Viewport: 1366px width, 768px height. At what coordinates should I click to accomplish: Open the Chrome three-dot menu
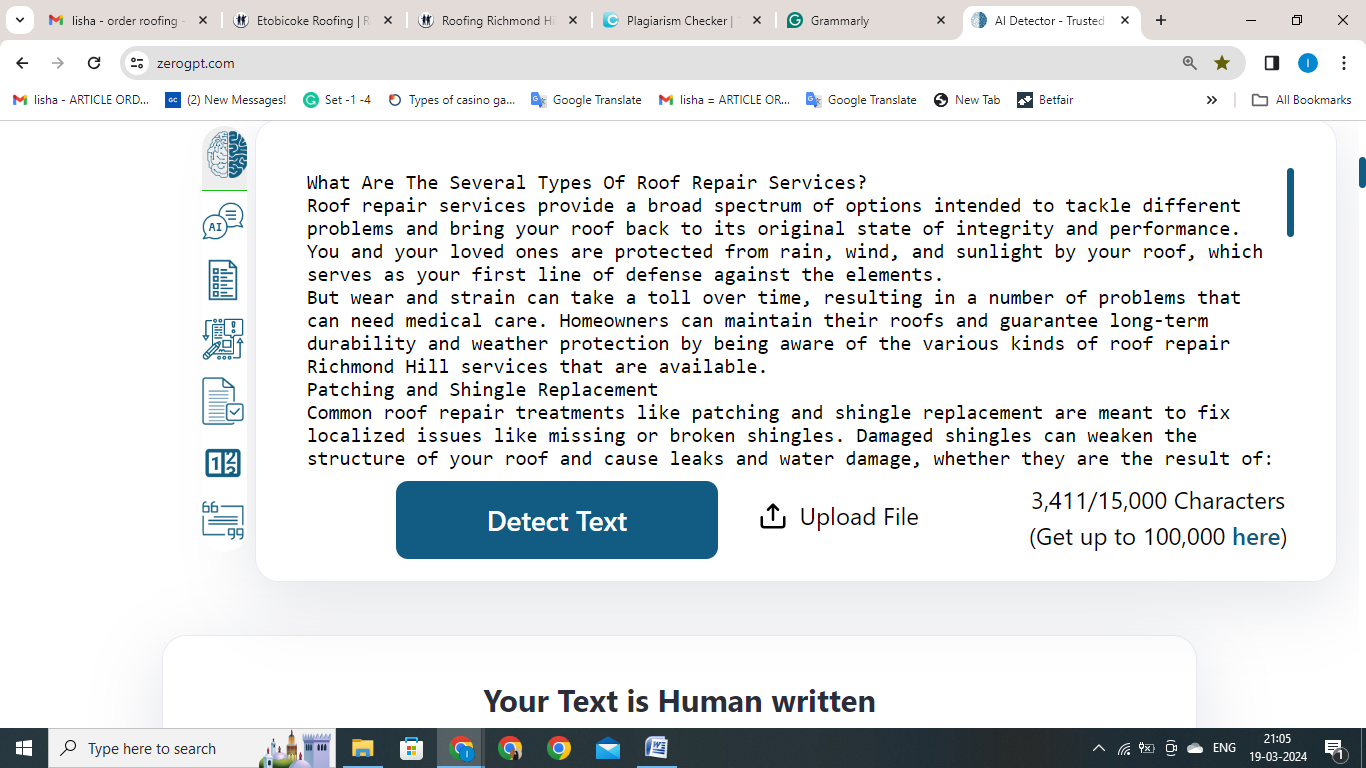pyautogui.click(x=1343, y=63)
